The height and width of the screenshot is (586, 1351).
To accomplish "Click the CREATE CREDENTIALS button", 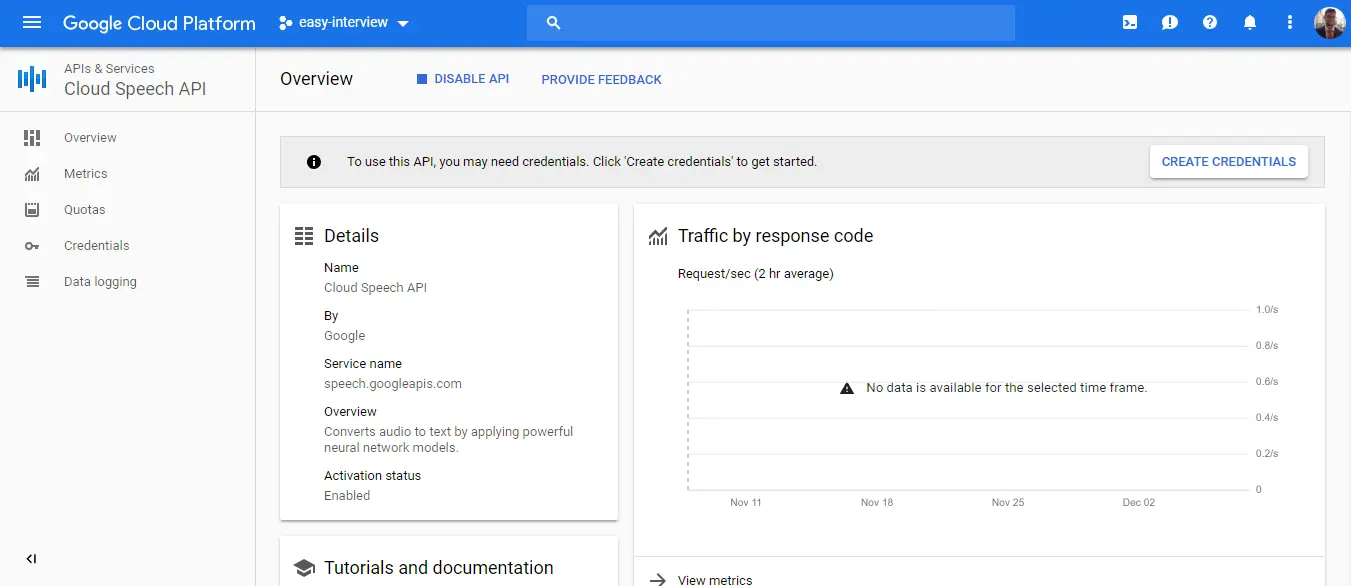I will (x=1228, y=162).
